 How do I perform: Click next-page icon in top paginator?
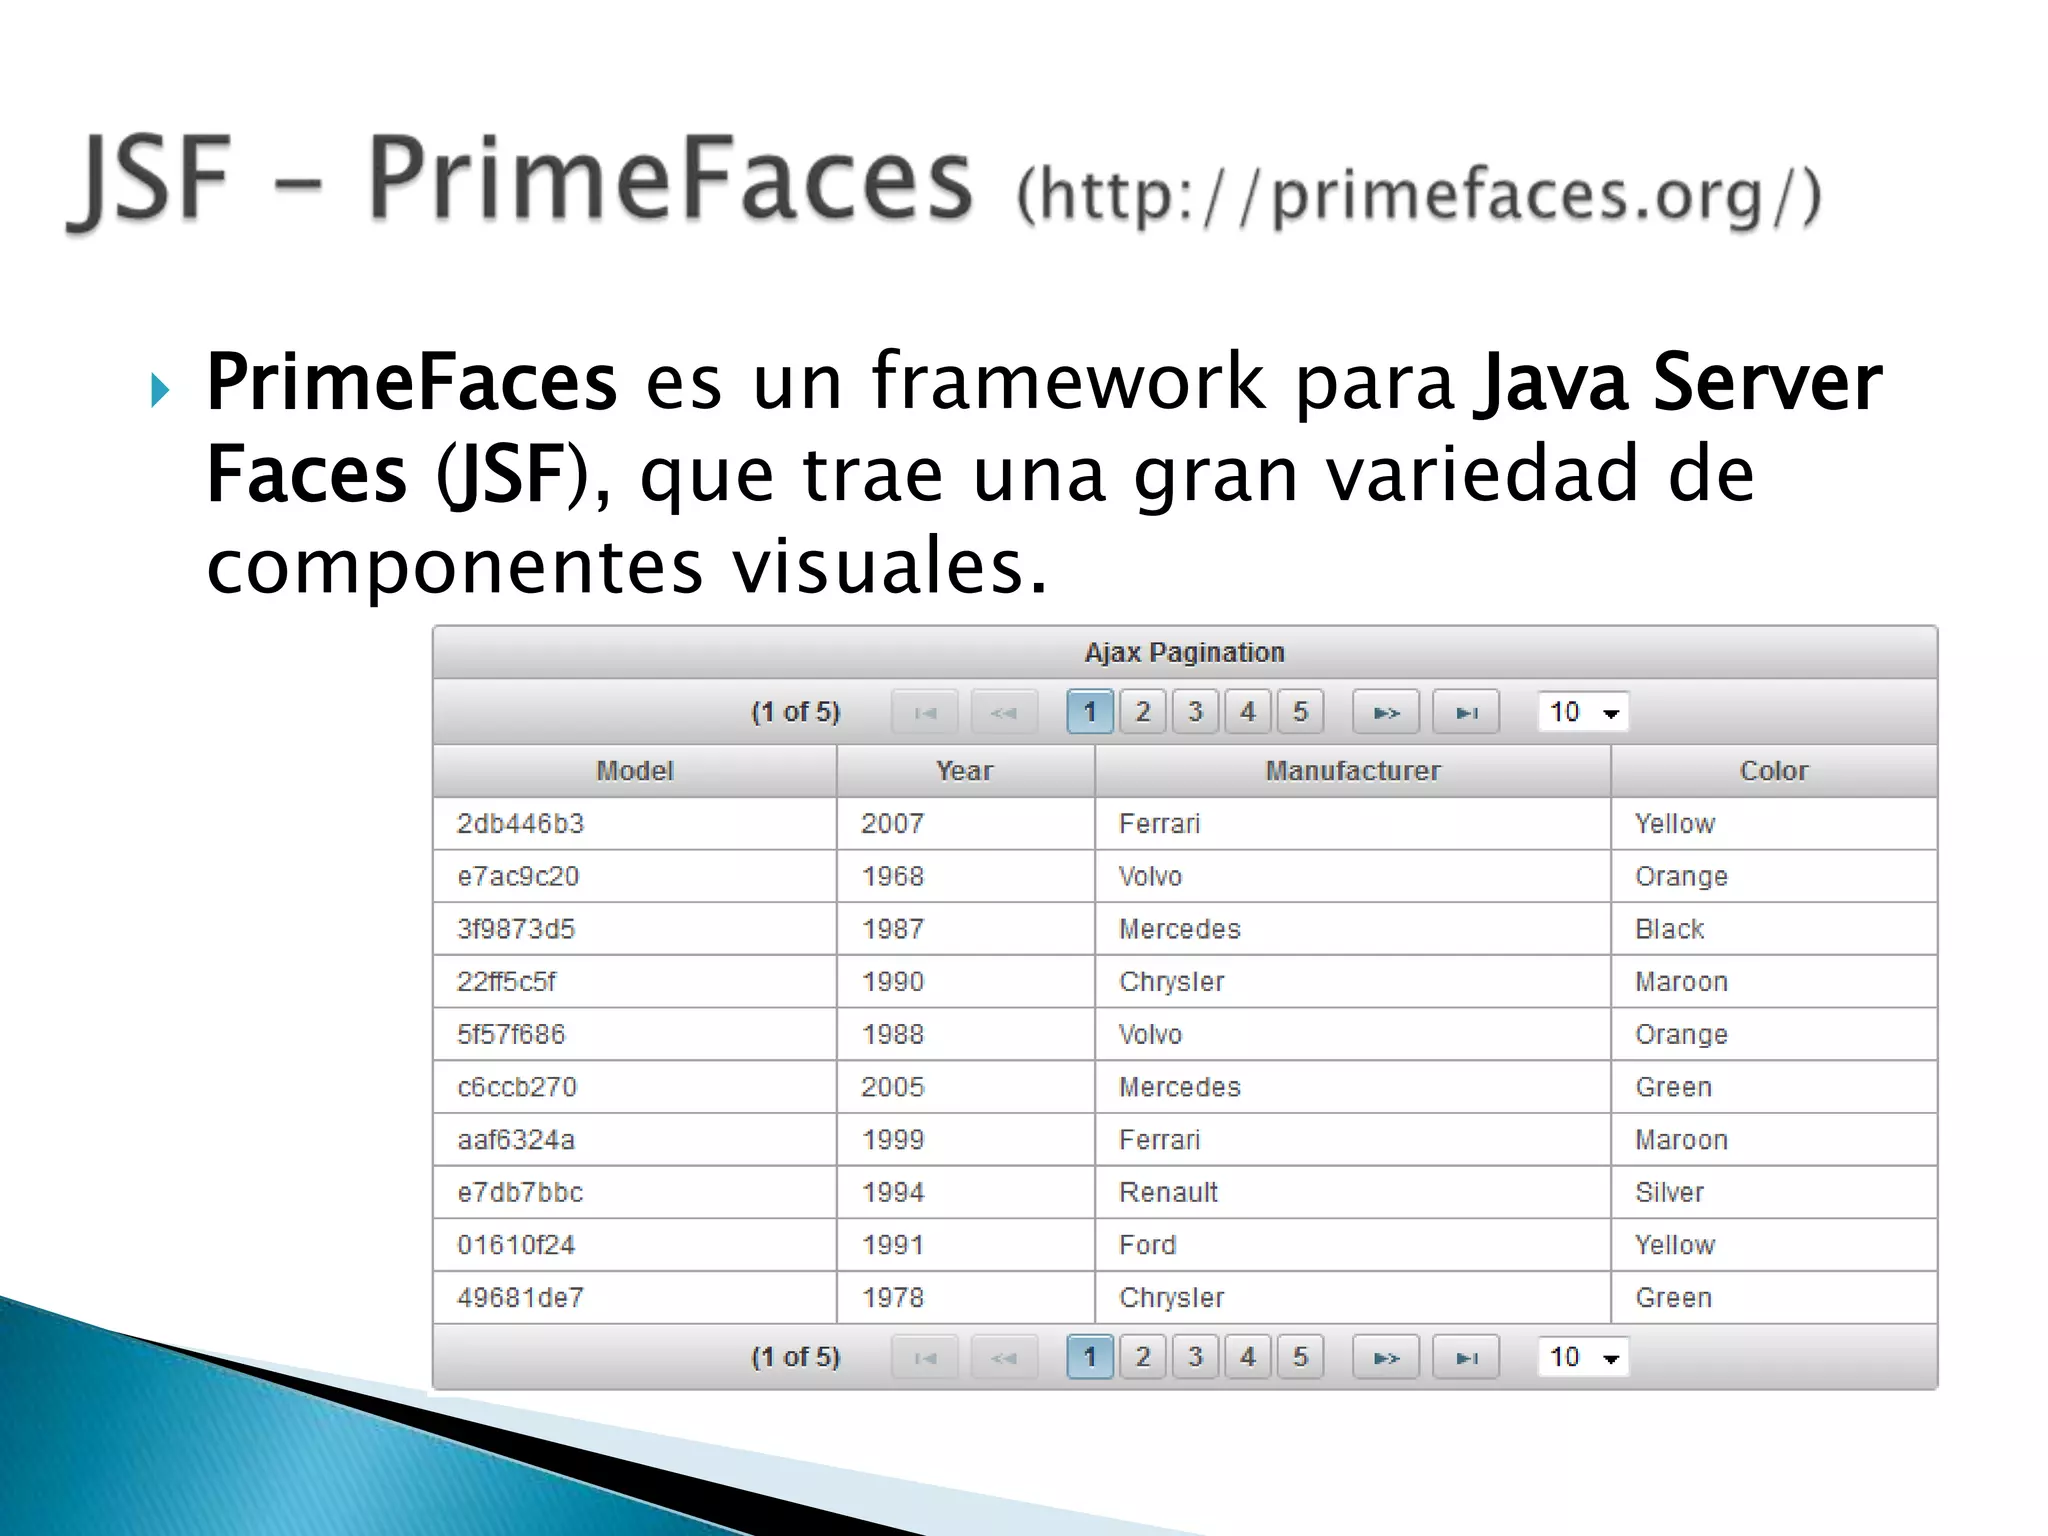click(1386, 712)
